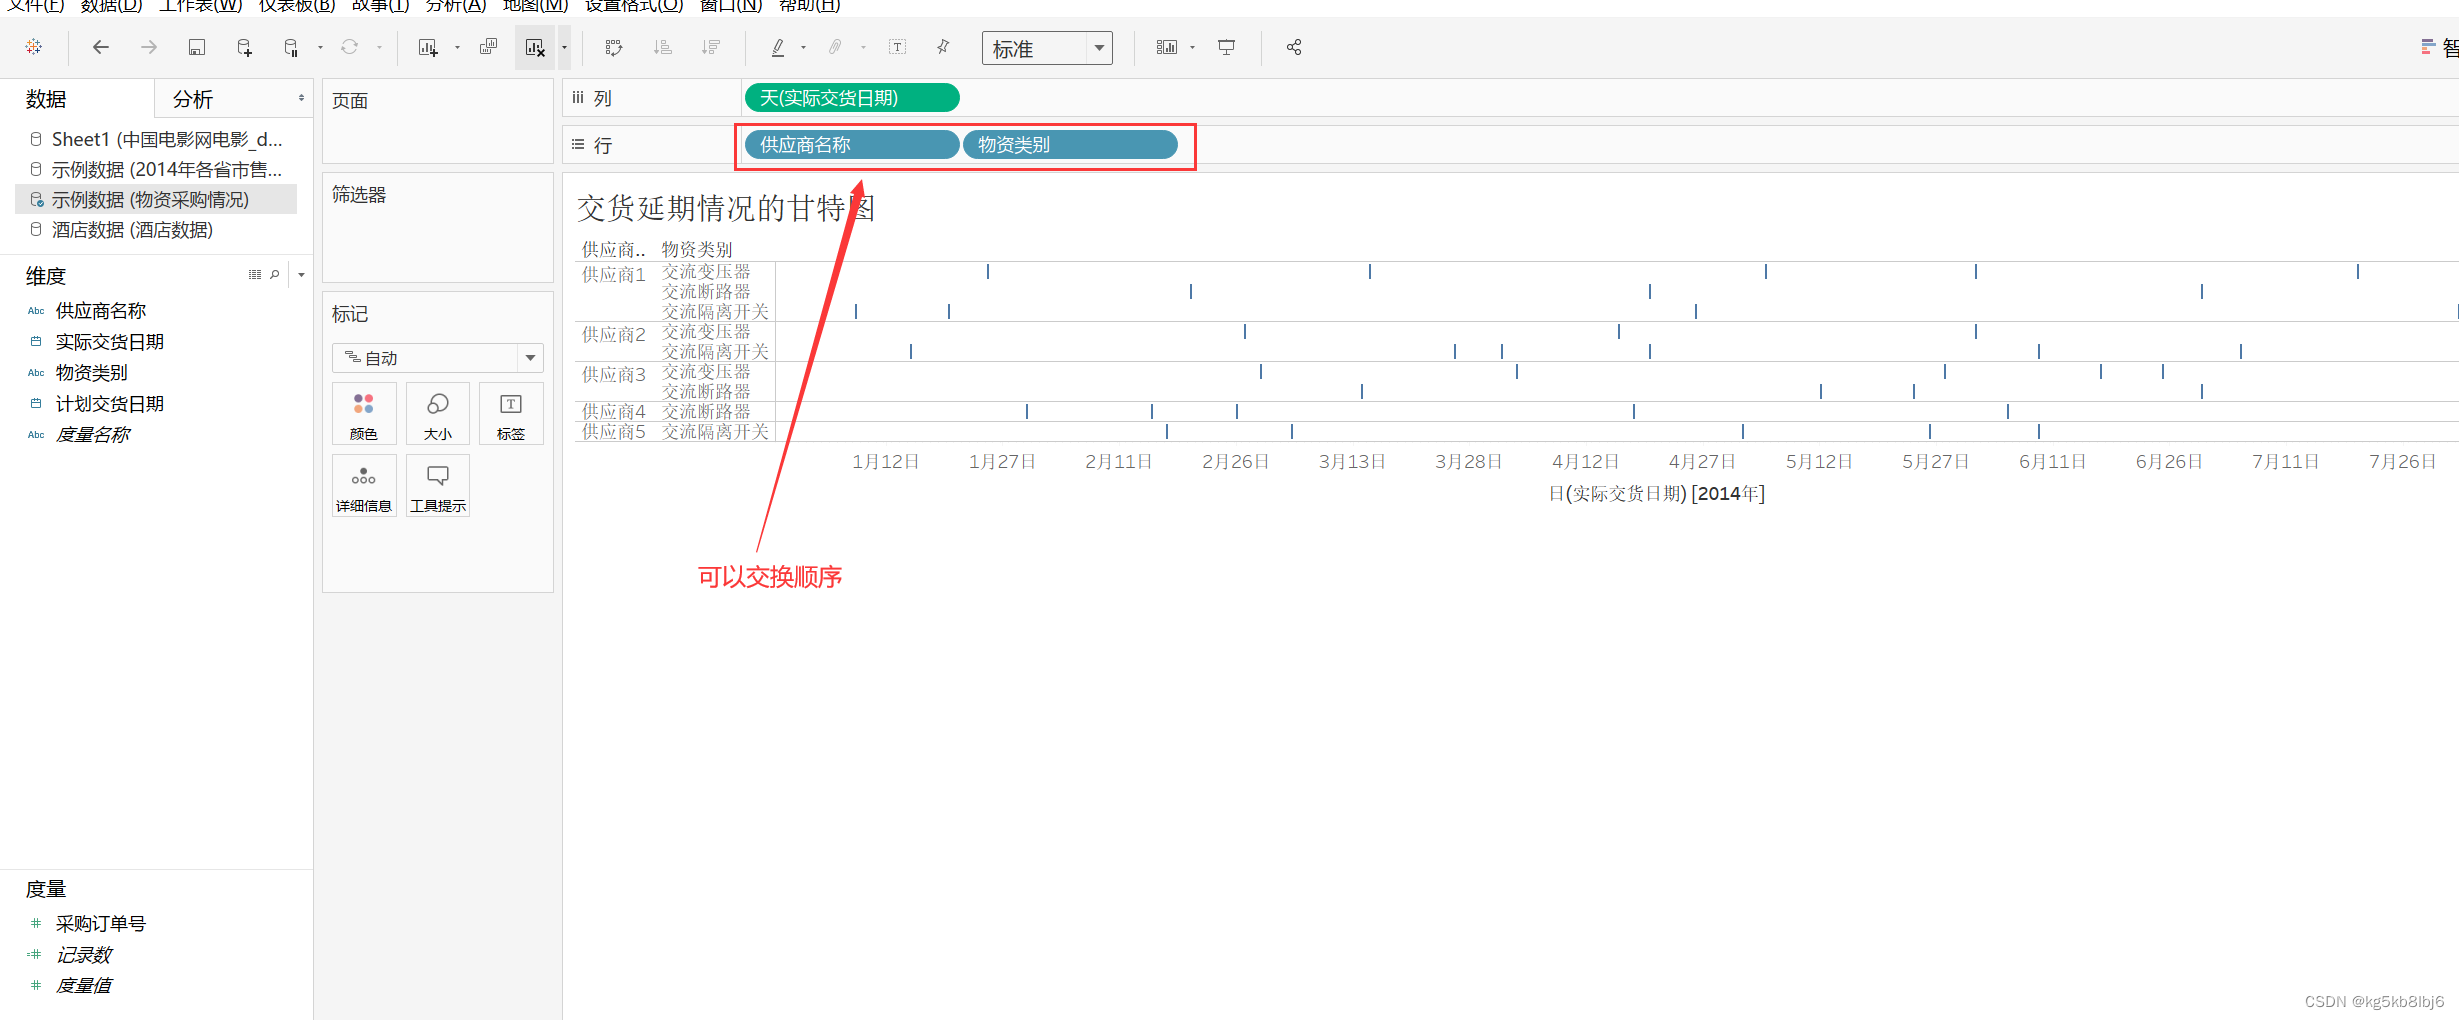Click the run update refresh icon

click(x=349, y=47)
